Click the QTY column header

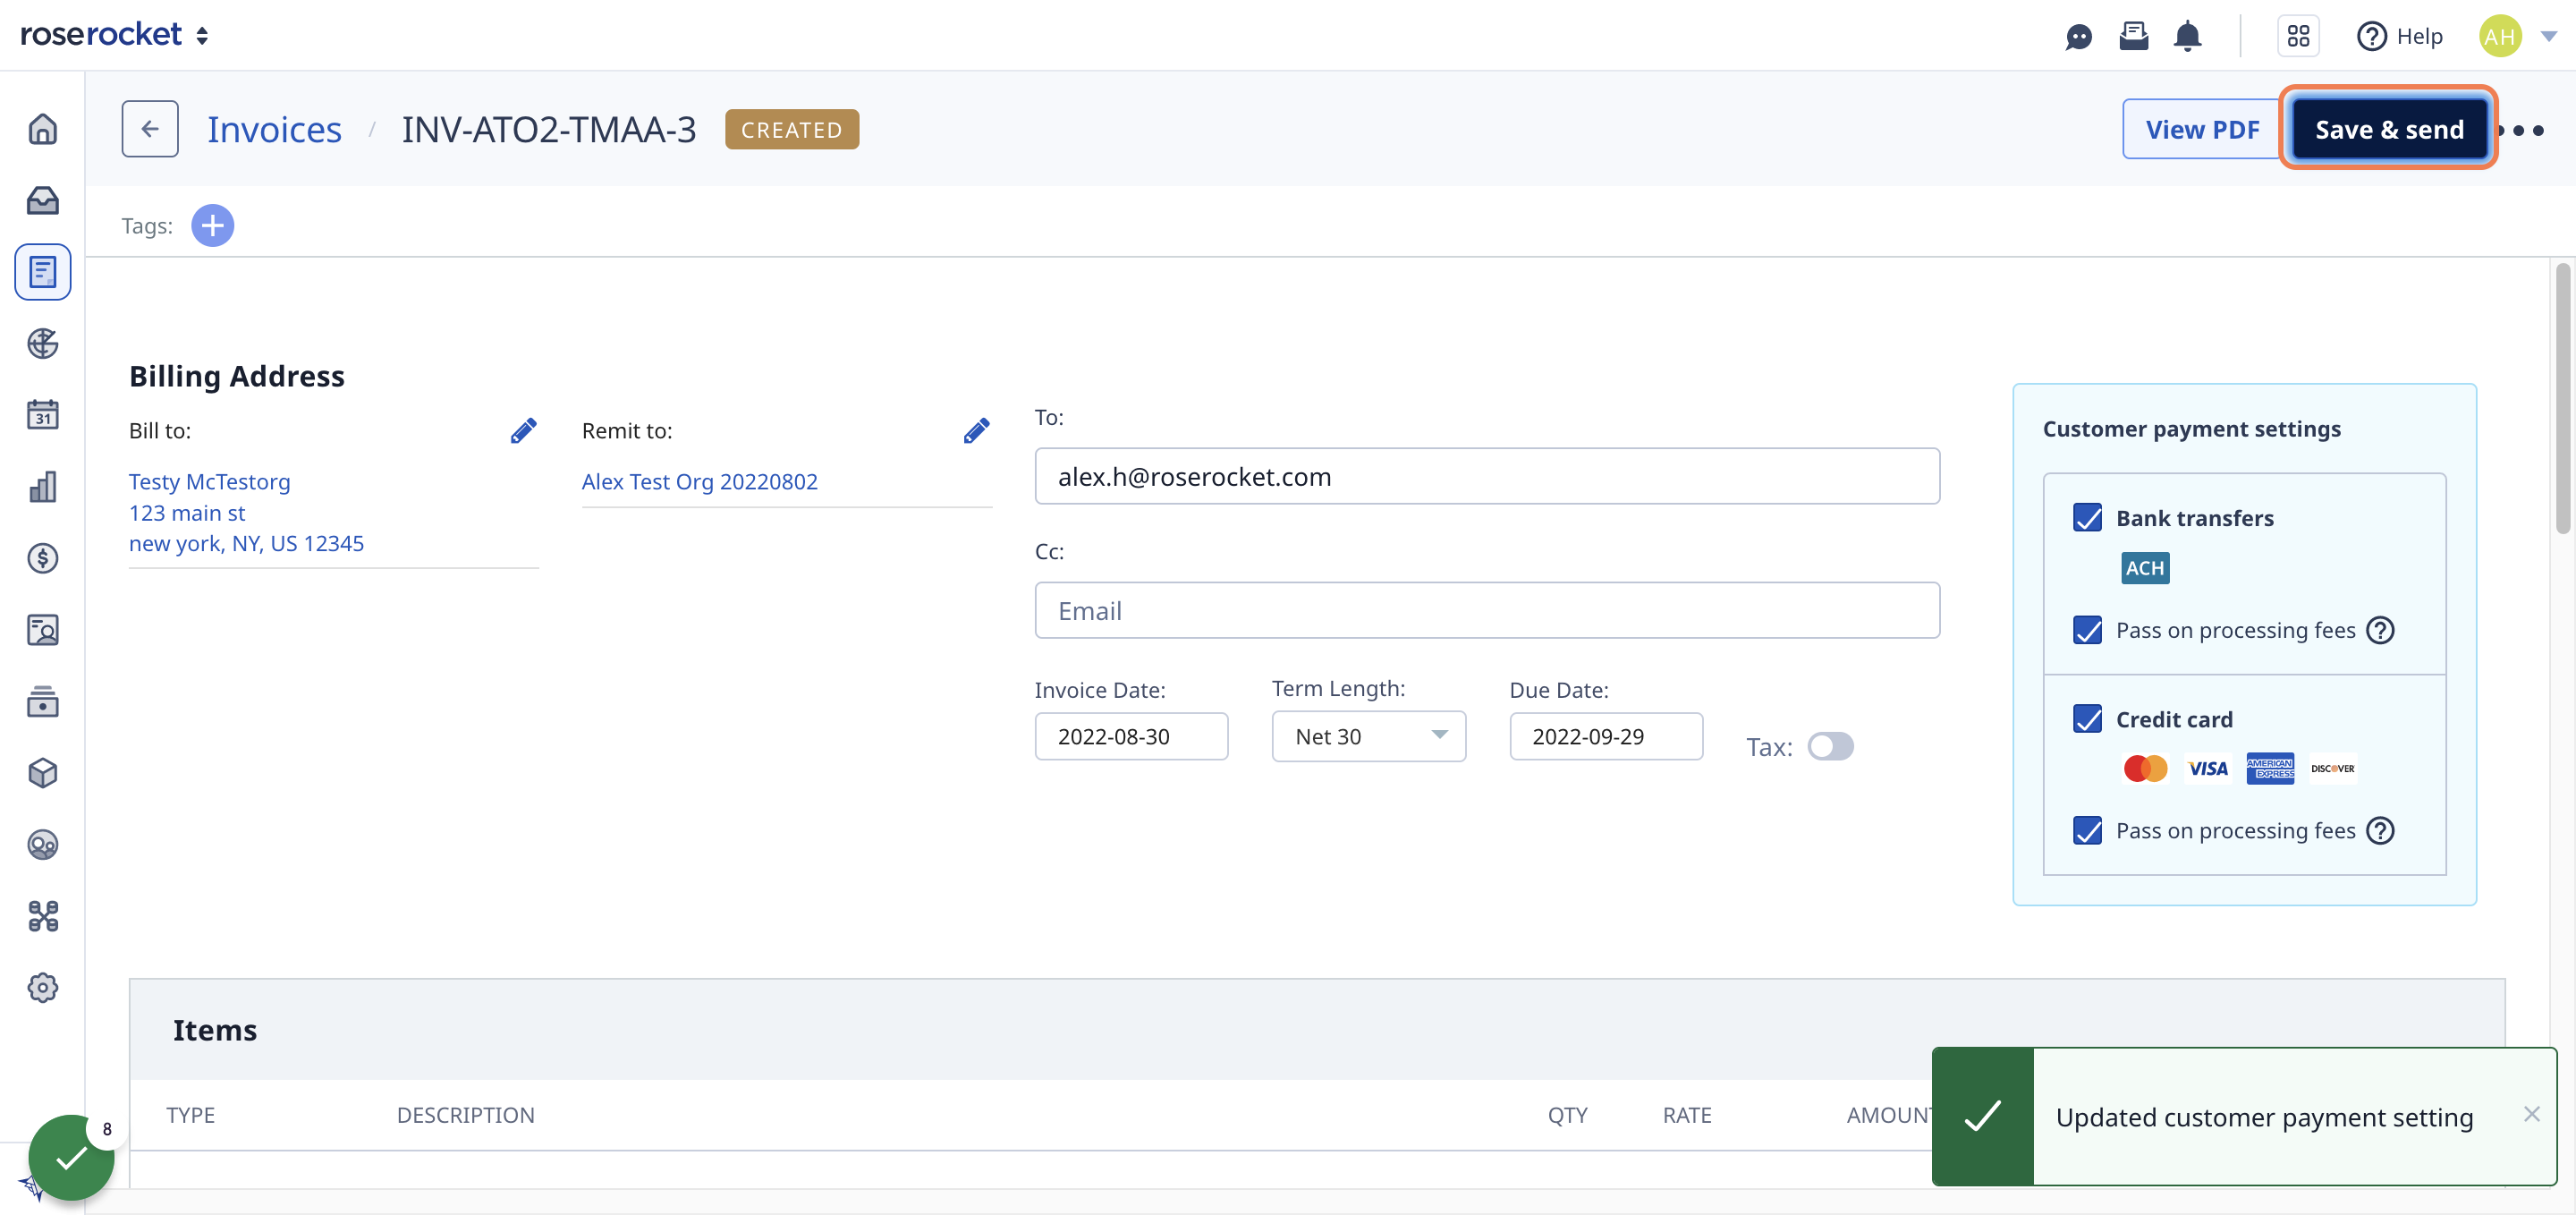point(1567,1115)
